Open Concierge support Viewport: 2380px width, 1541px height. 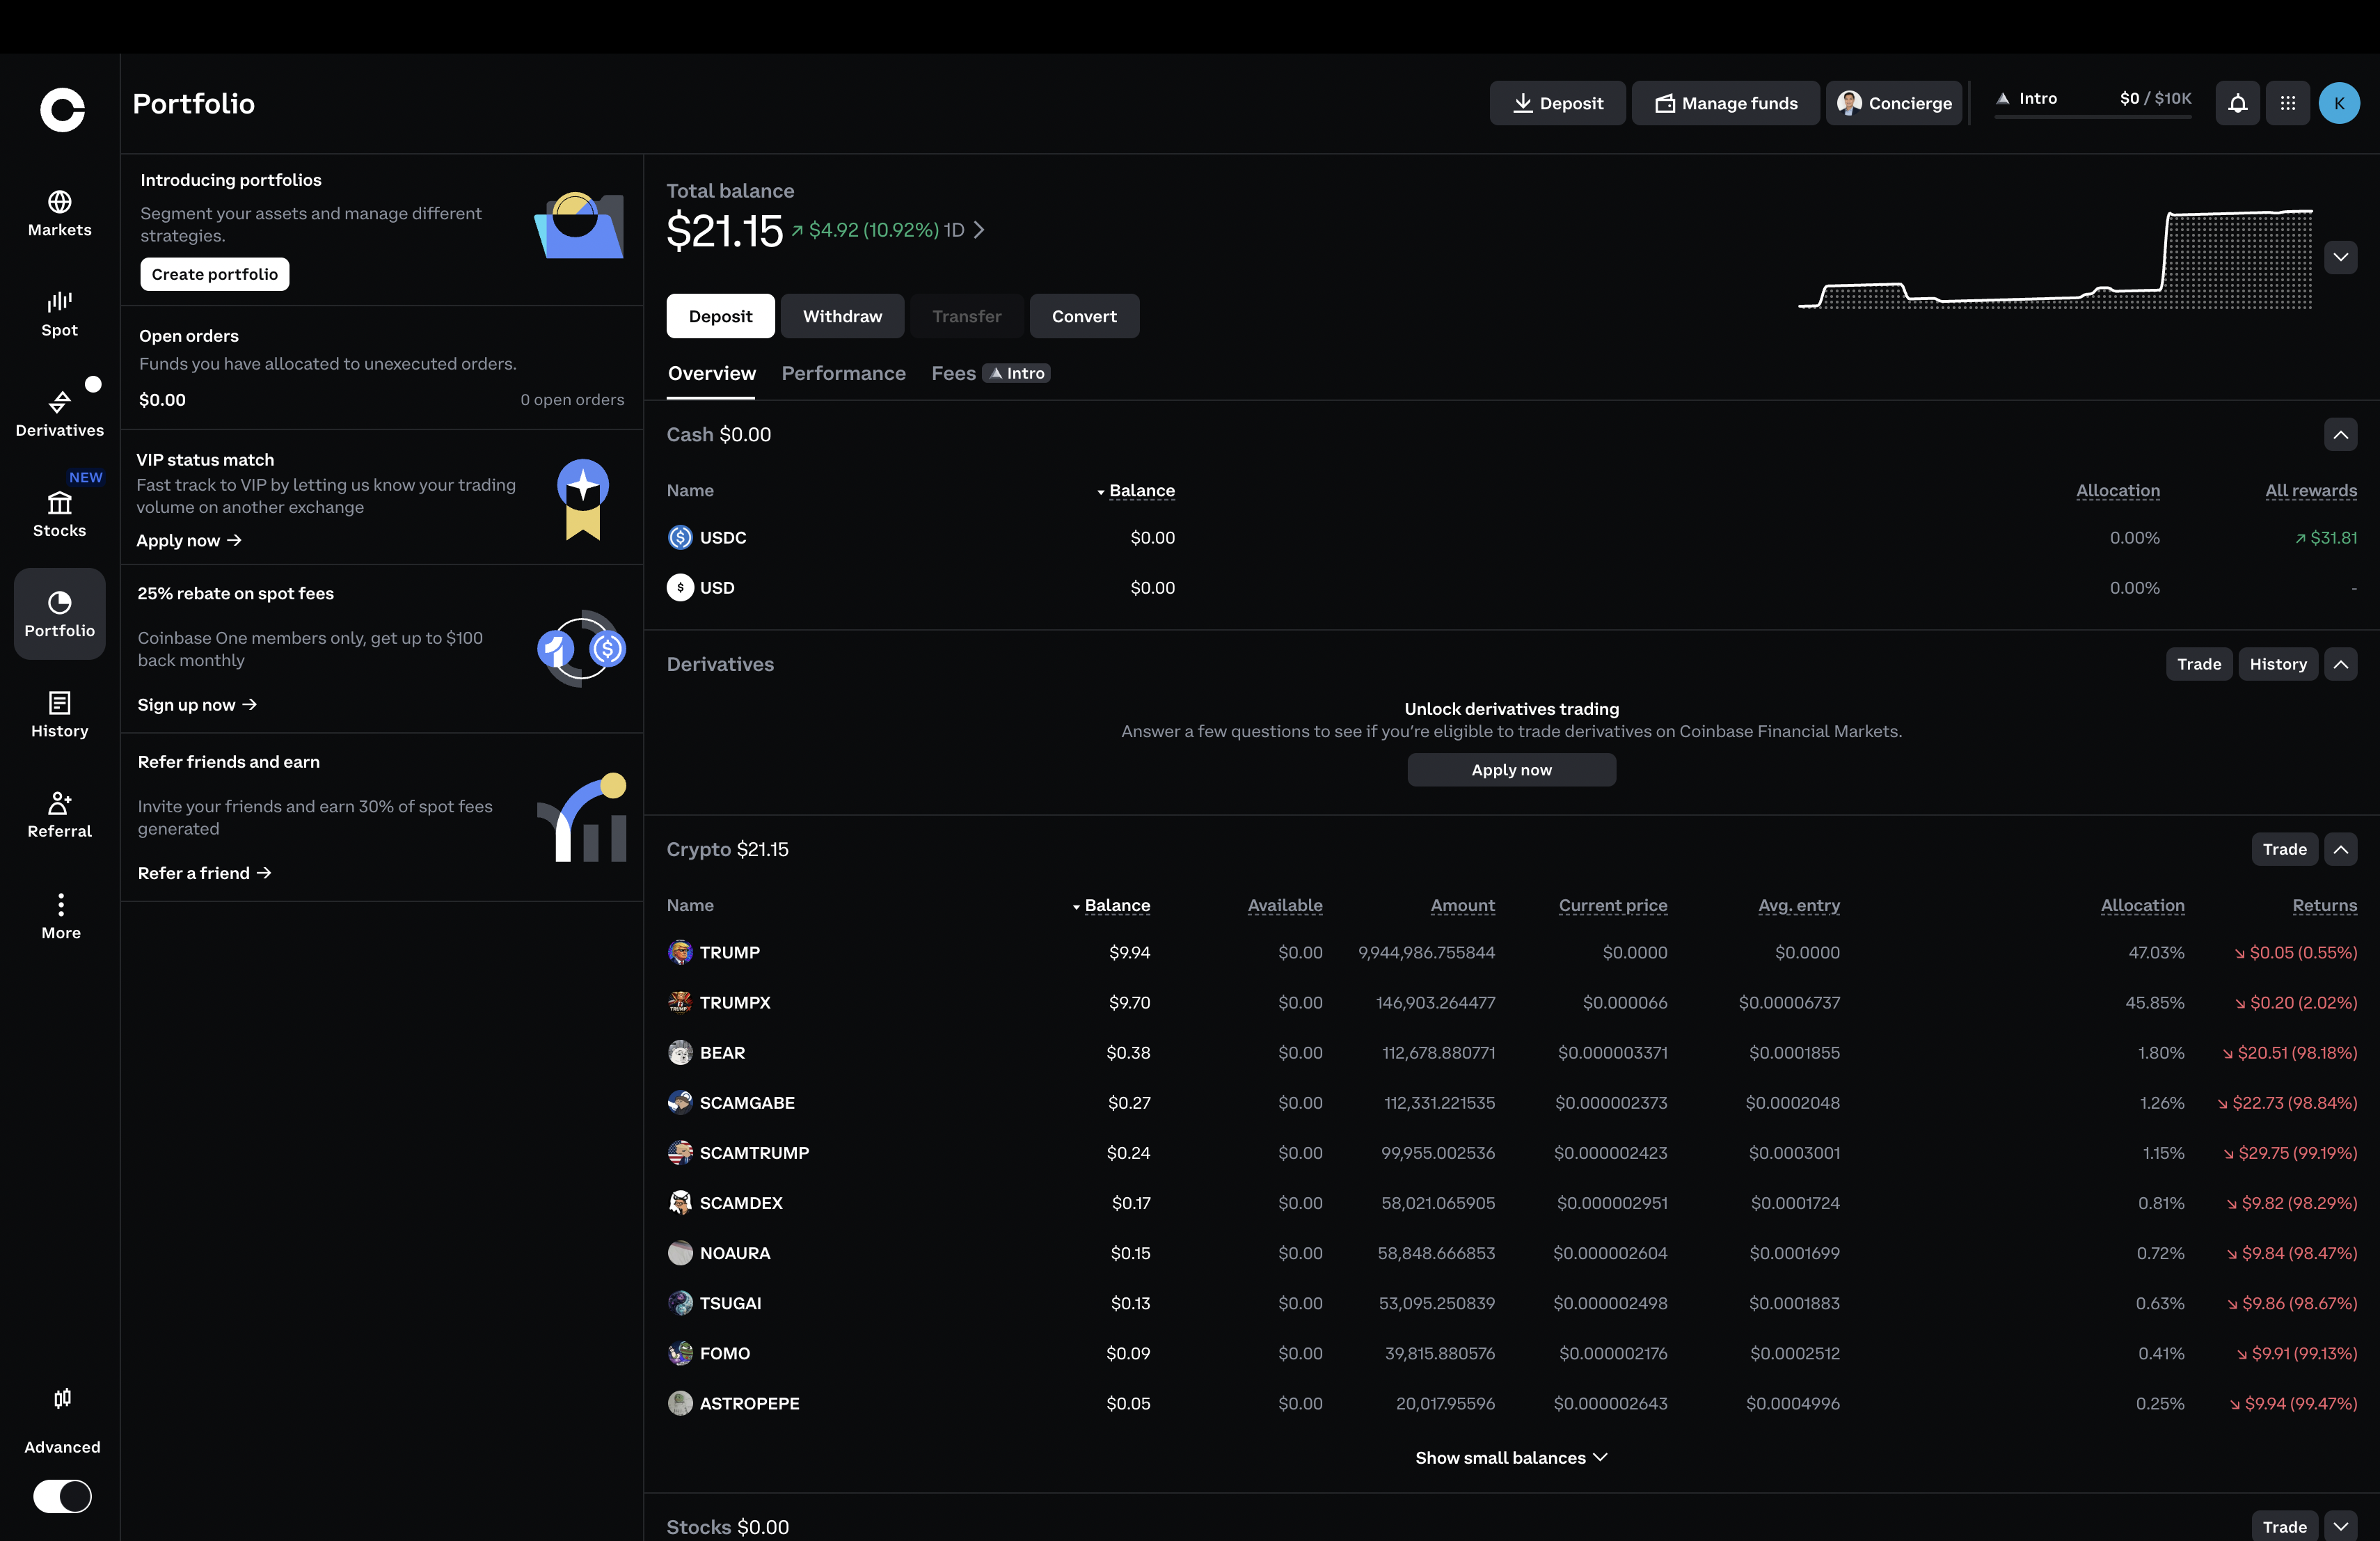(1894, 103)
